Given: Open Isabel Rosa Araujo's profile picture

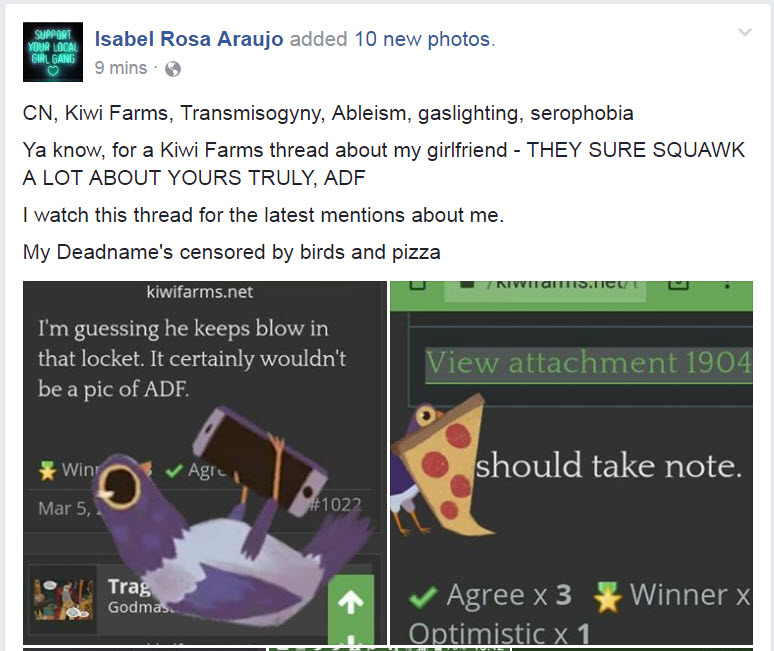Looking at the screenshot, I should coord(53,52).
